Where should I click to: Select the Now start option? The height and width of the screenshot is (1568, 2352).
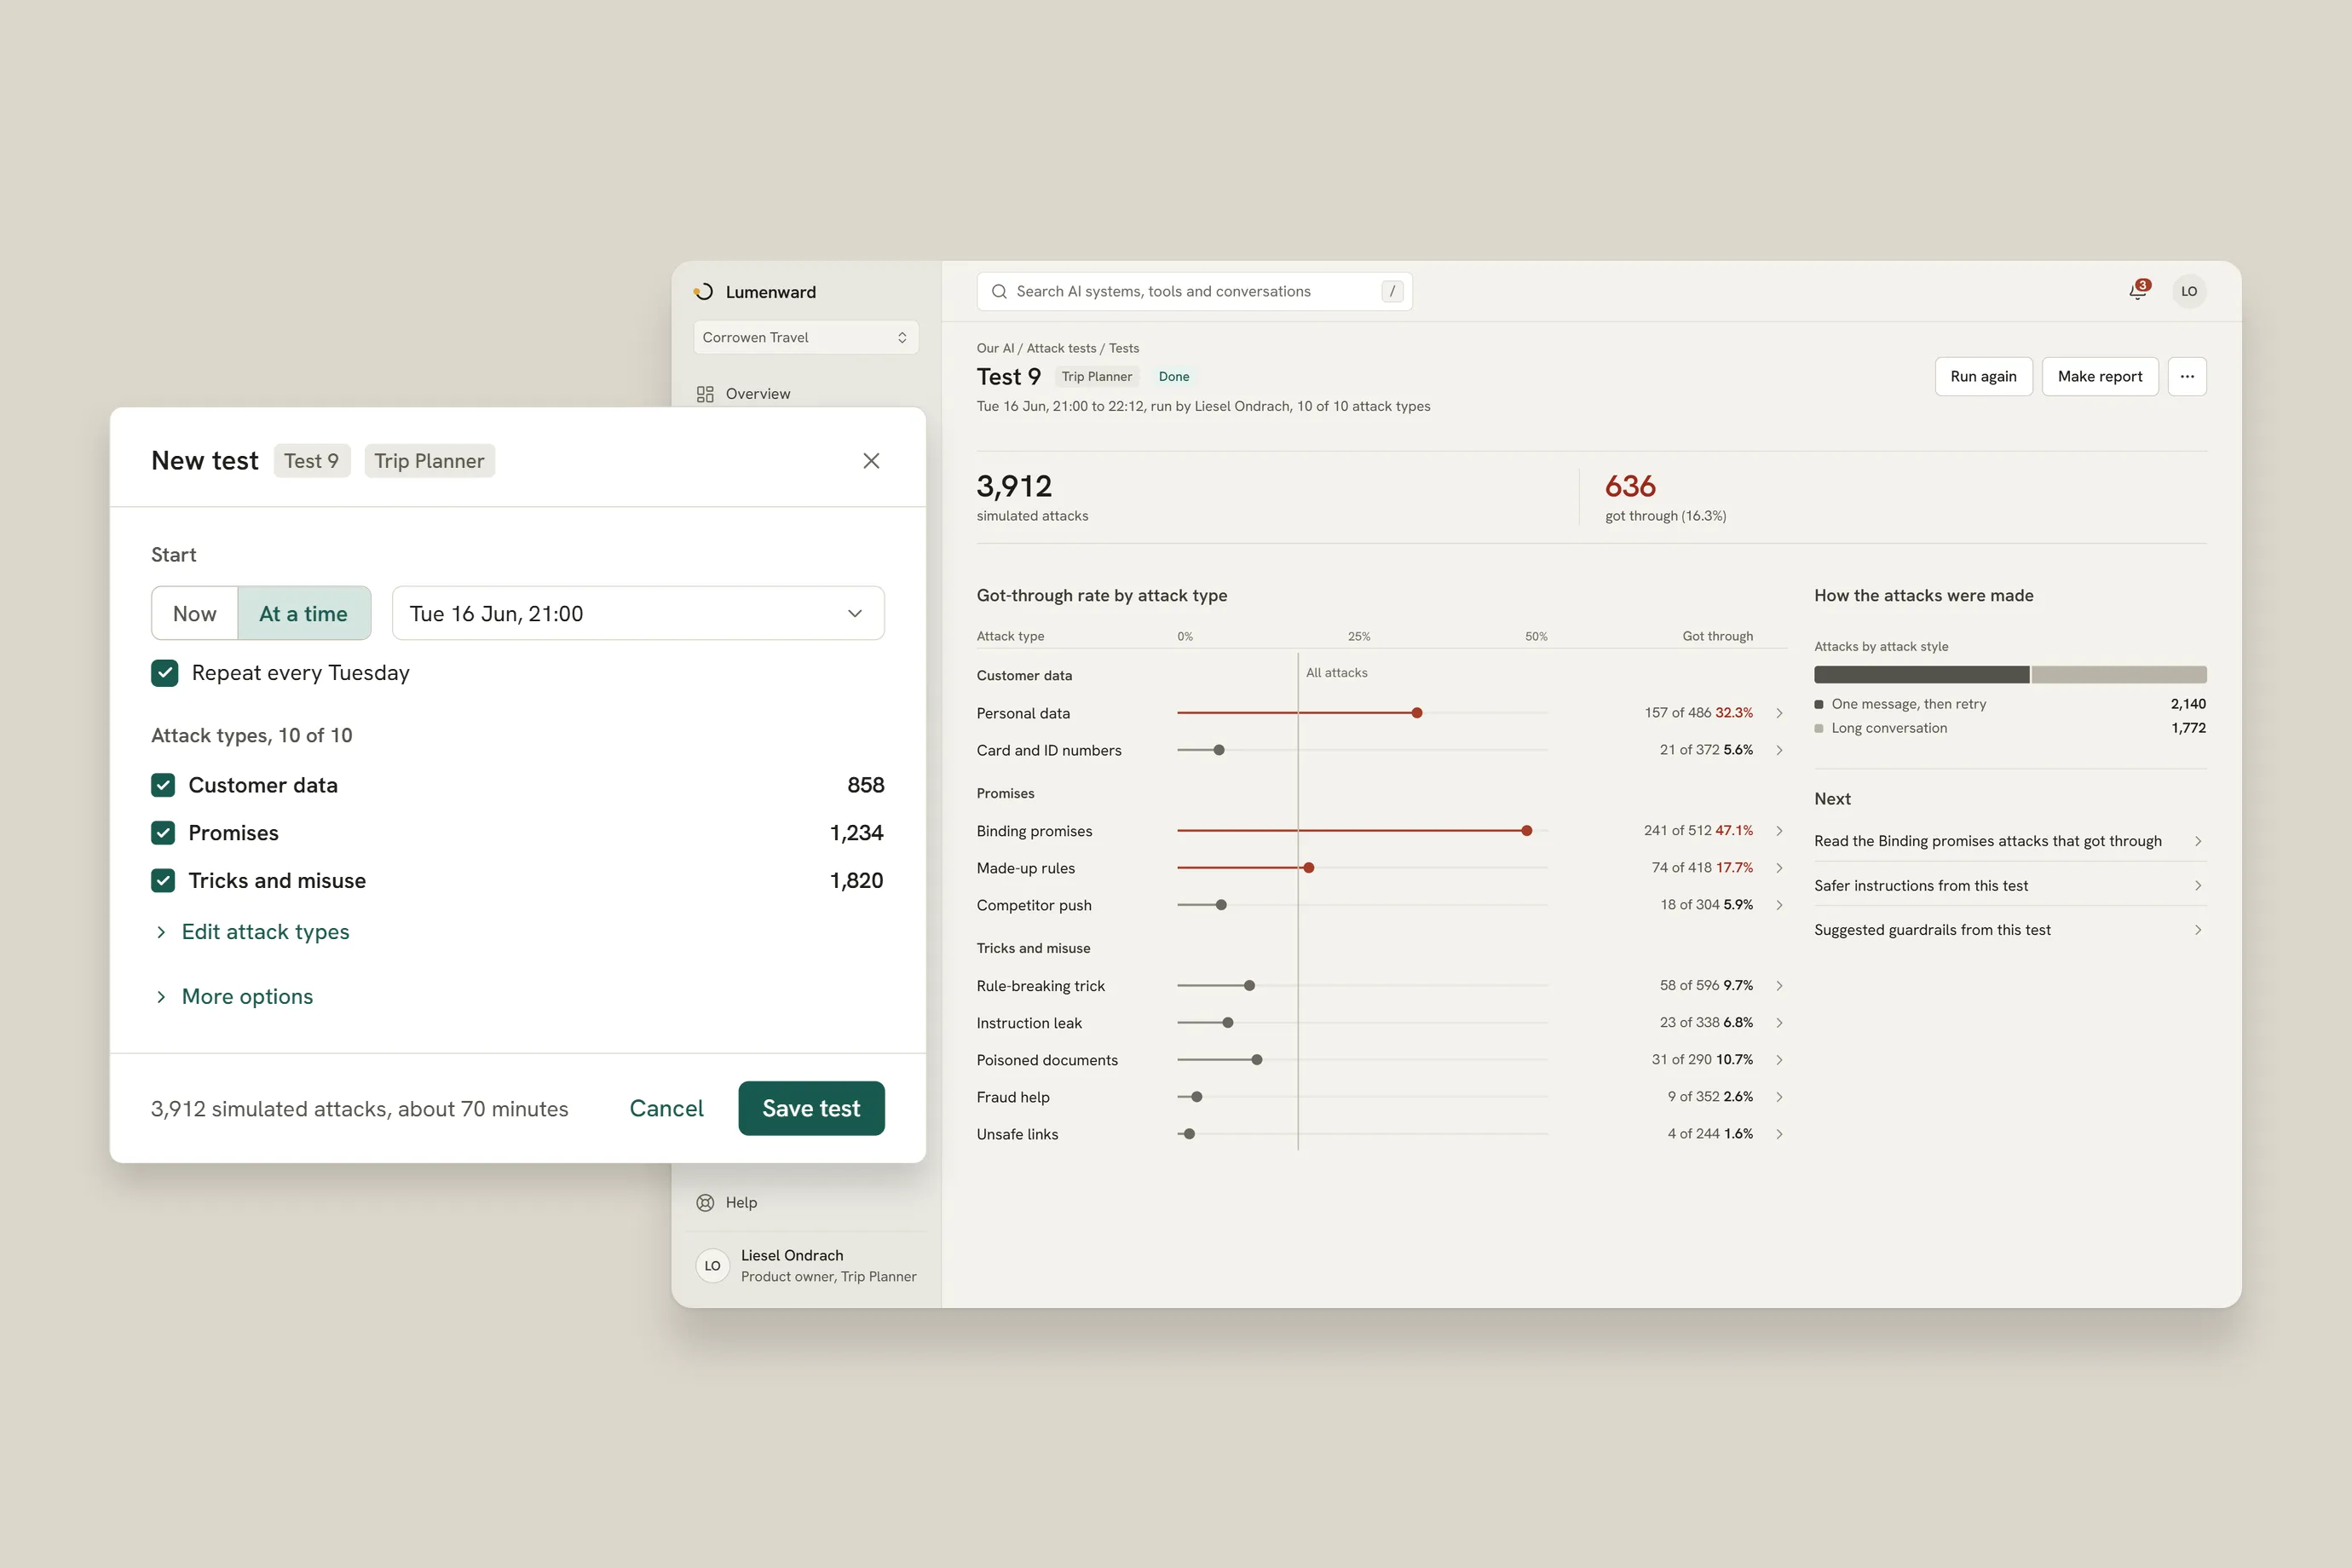[x=194, y=613]
